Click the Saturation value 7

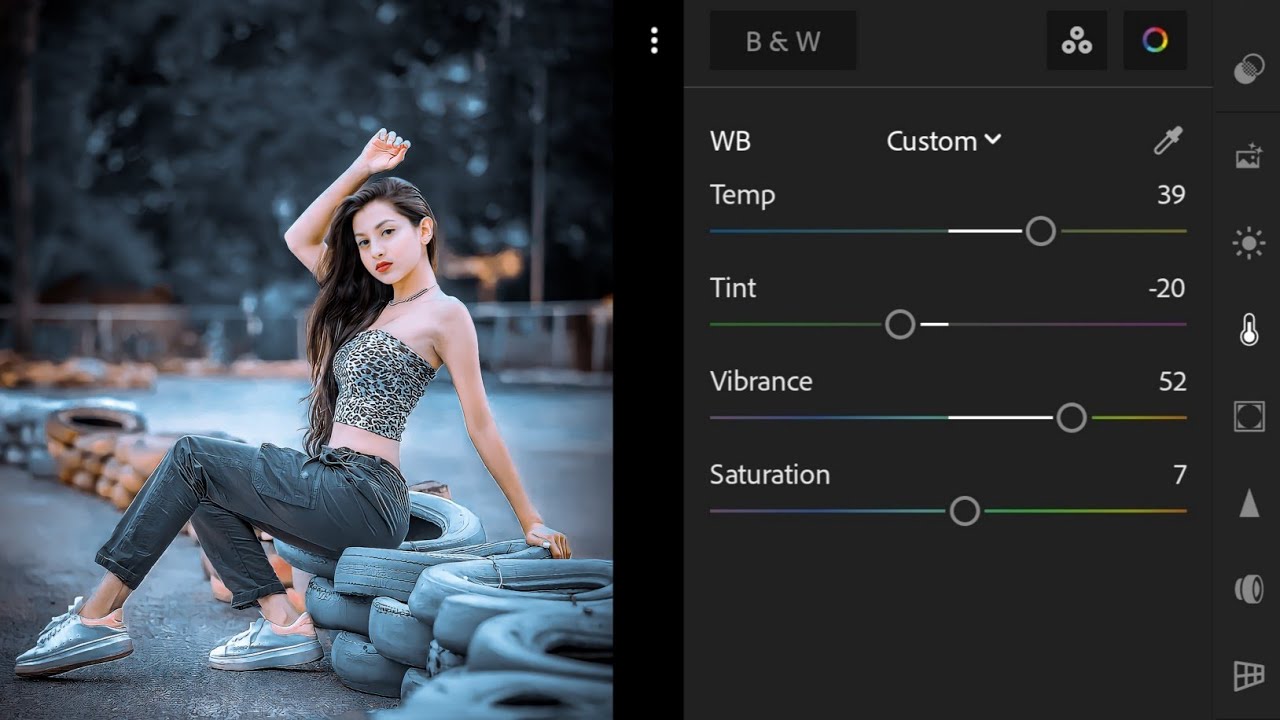point(1180,474)
